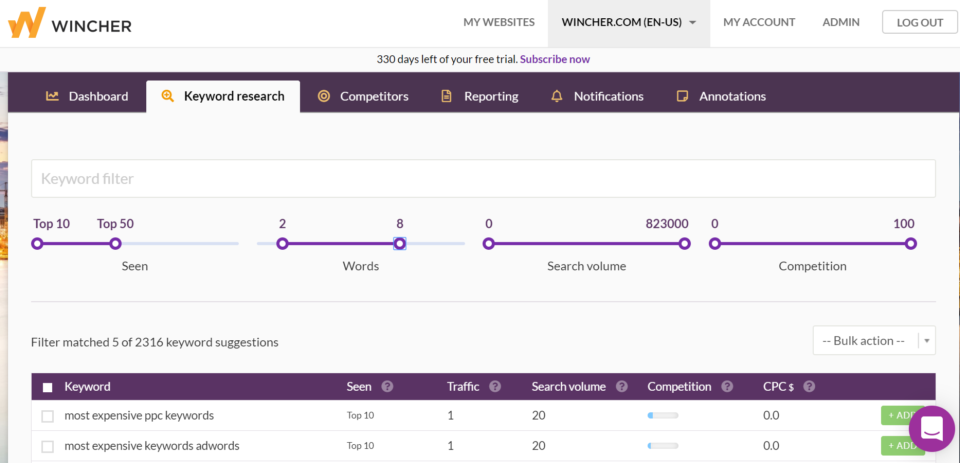
Task: Open the Competitors tab
Action: coord(363,96)
